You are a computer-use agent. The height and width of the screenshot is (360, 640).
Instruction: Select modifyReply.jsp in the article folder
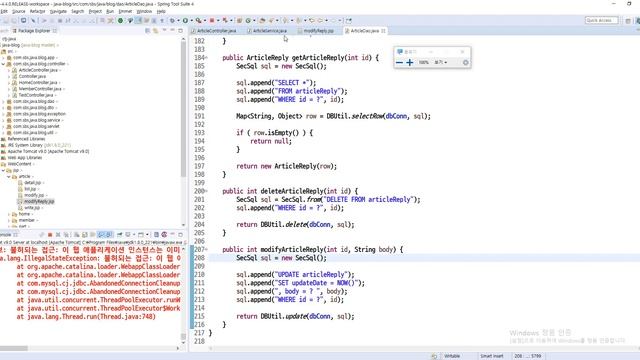click(39, 201)
